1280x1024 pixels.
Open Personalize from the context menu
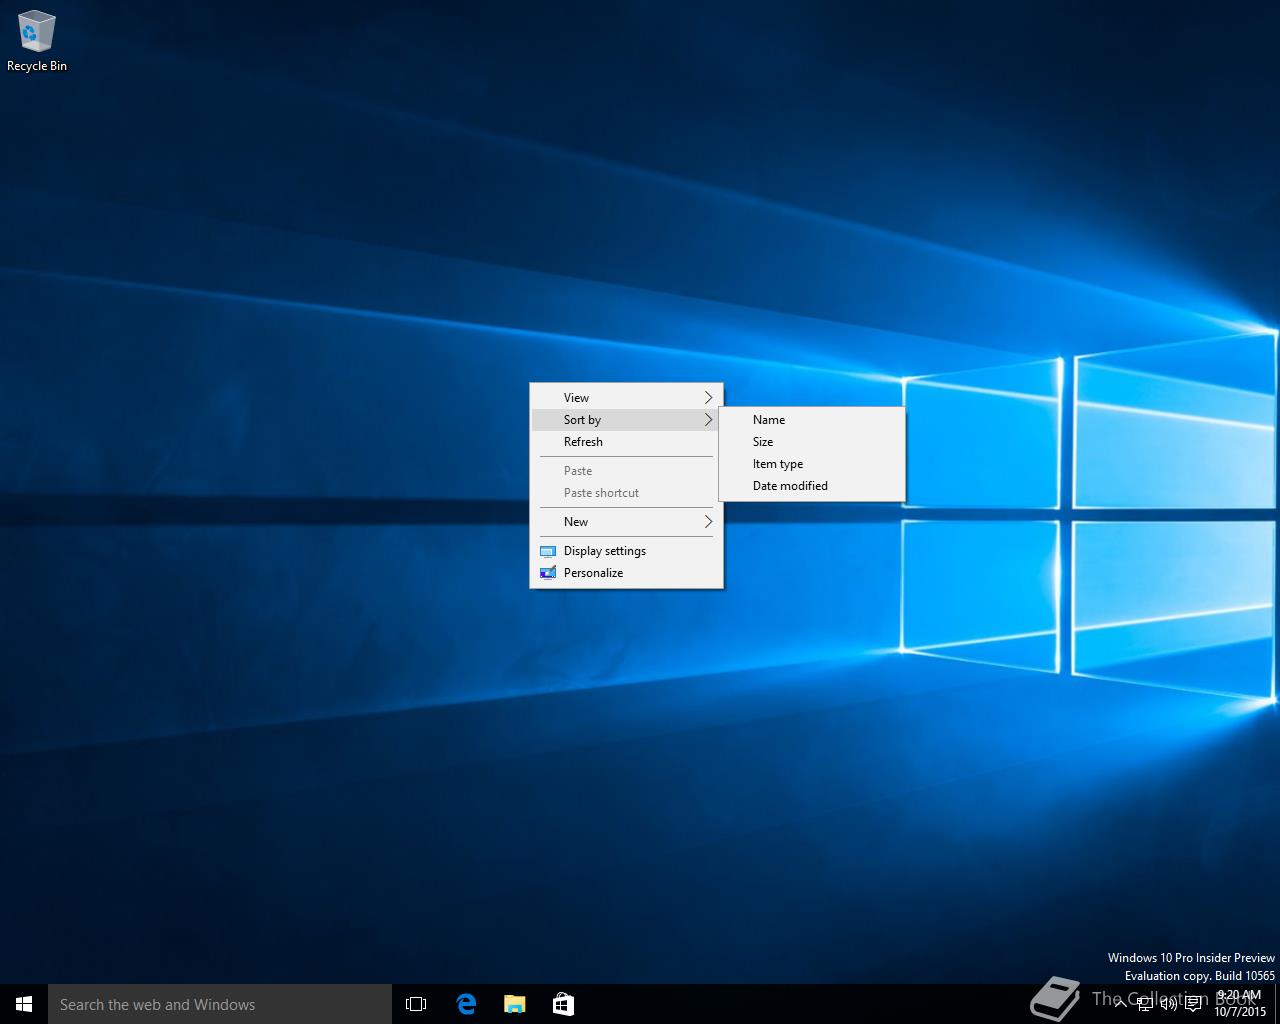(626, 572)
